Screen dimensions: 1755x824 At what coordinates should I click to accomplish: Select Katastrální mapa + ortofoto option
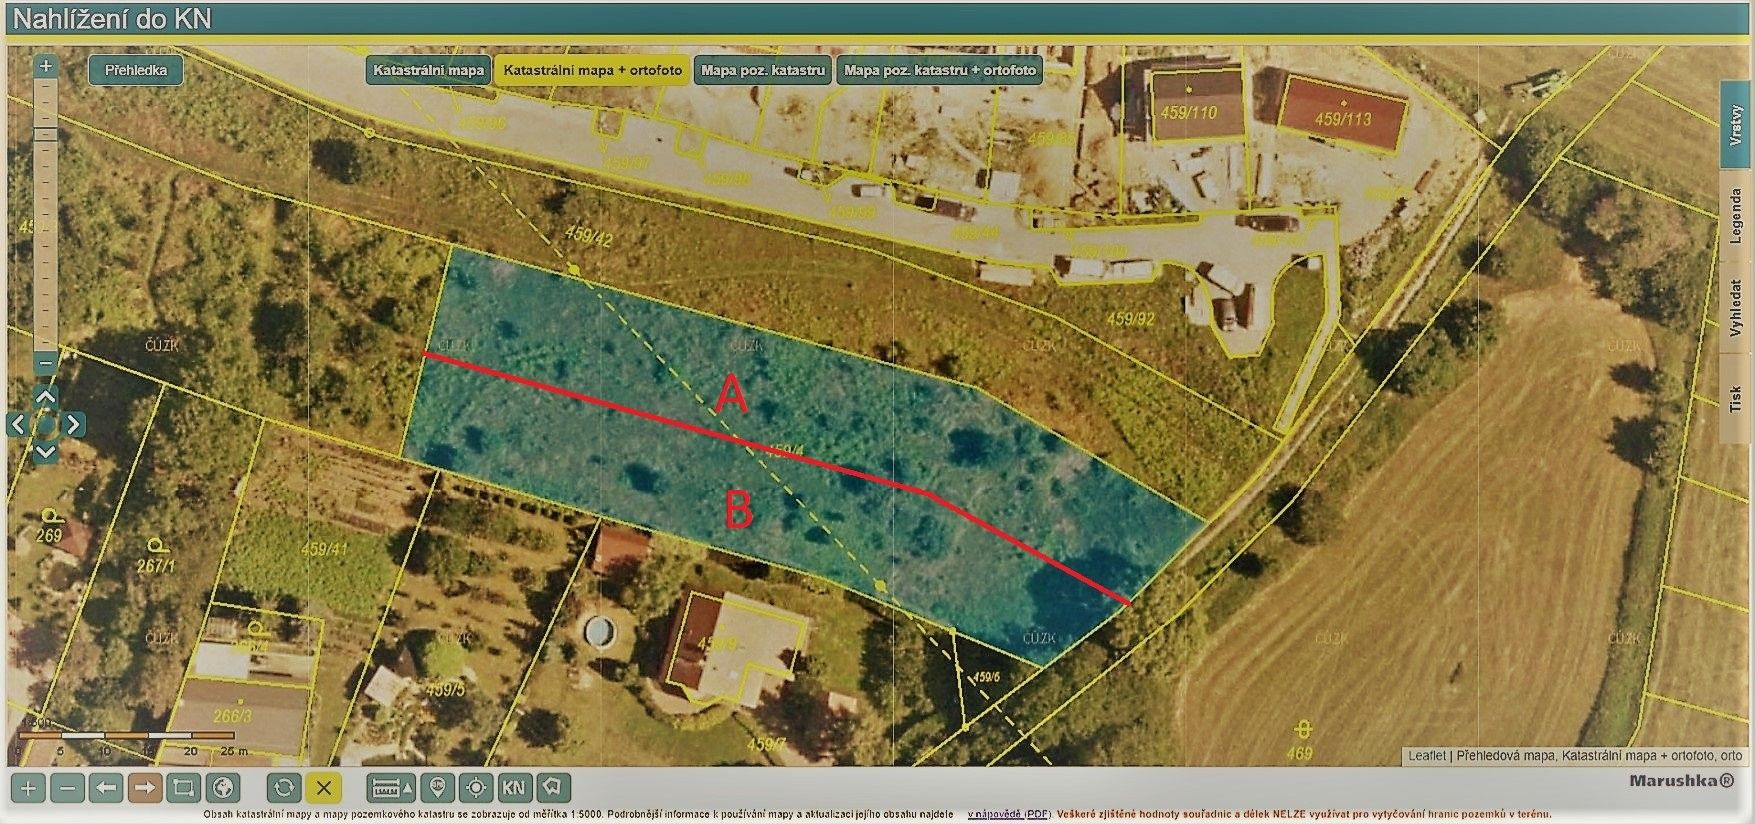(x=593, y=70)
